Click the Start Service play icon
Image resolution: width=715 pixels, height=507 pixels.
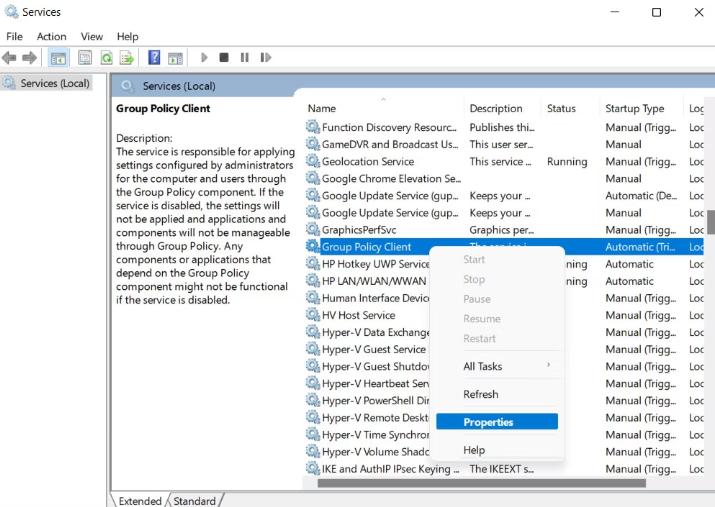pos(204,57)
